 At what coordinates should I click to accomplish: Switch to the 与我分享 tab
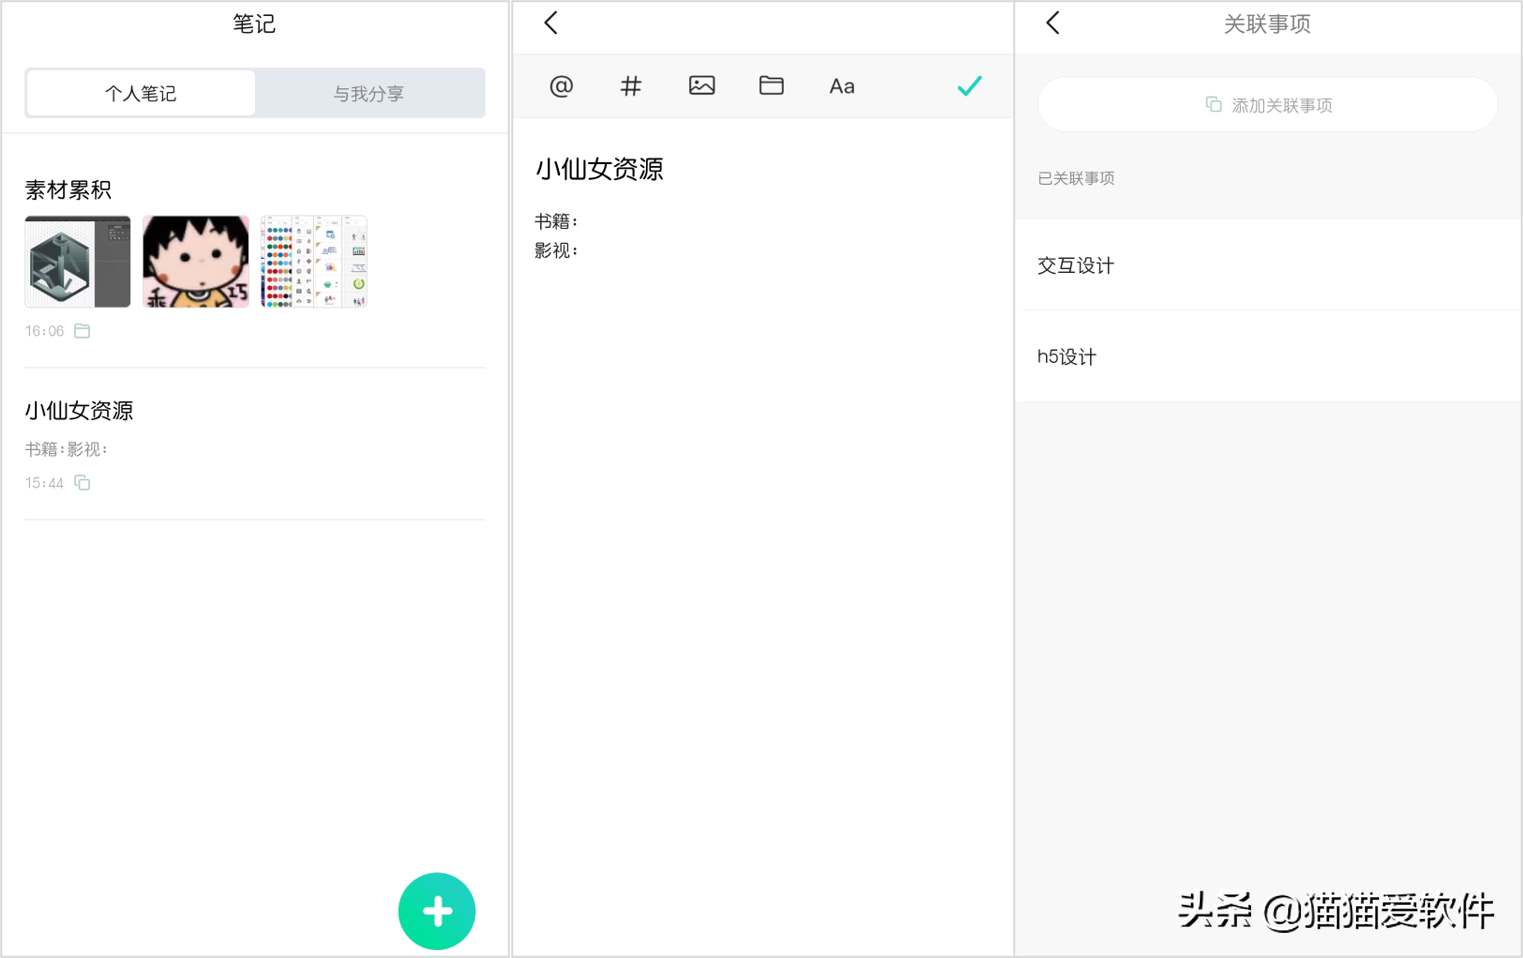[x=369, y=93]
